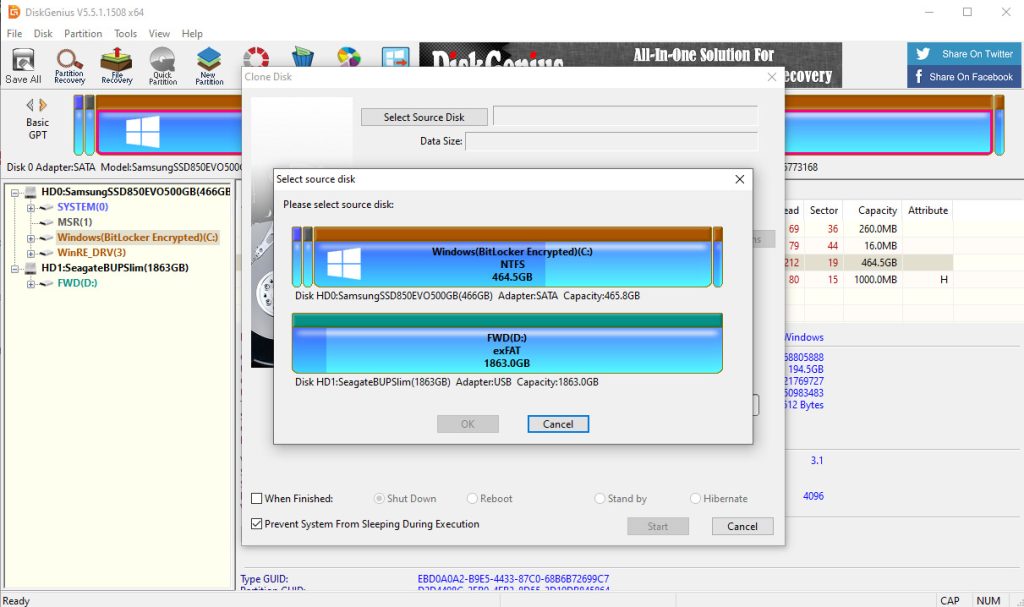This screenshot has height=607, width=1024.
Task: Click the Select Source Disk button
Action: coord(424,117)
